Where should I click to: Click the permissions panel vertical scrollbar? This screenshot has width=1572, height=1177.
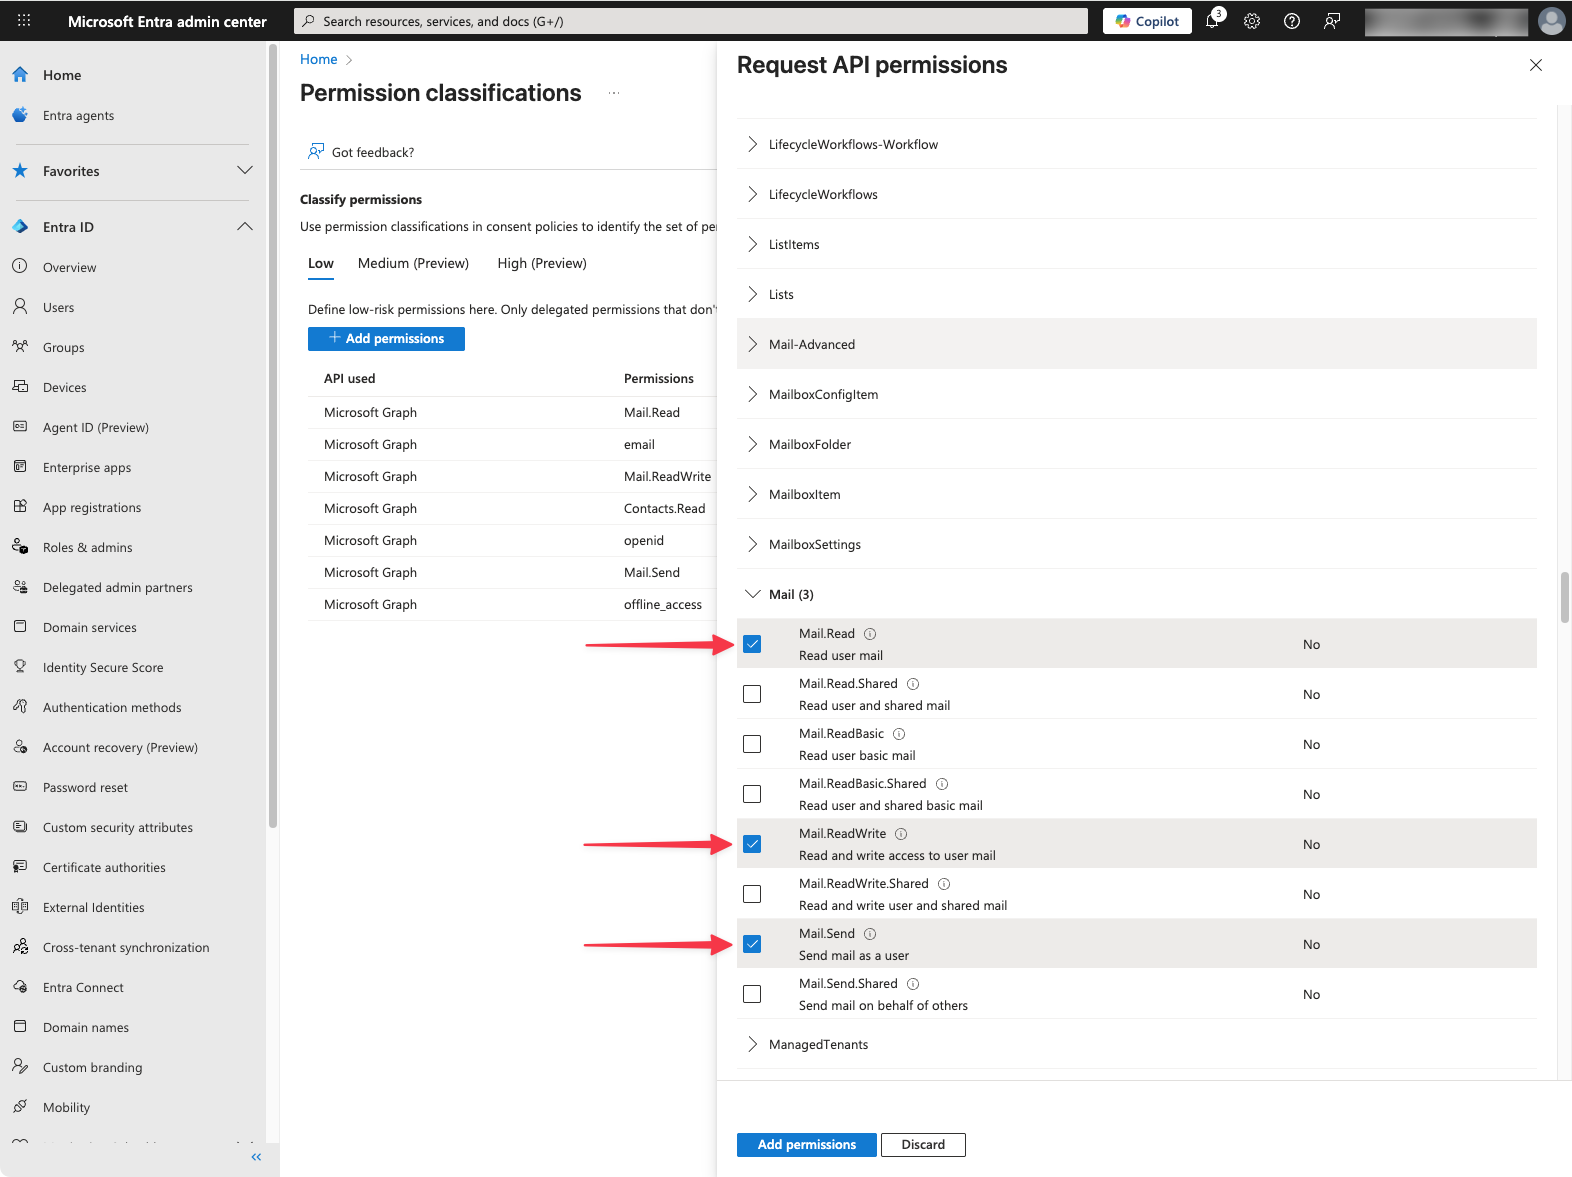pos(1564,597)
